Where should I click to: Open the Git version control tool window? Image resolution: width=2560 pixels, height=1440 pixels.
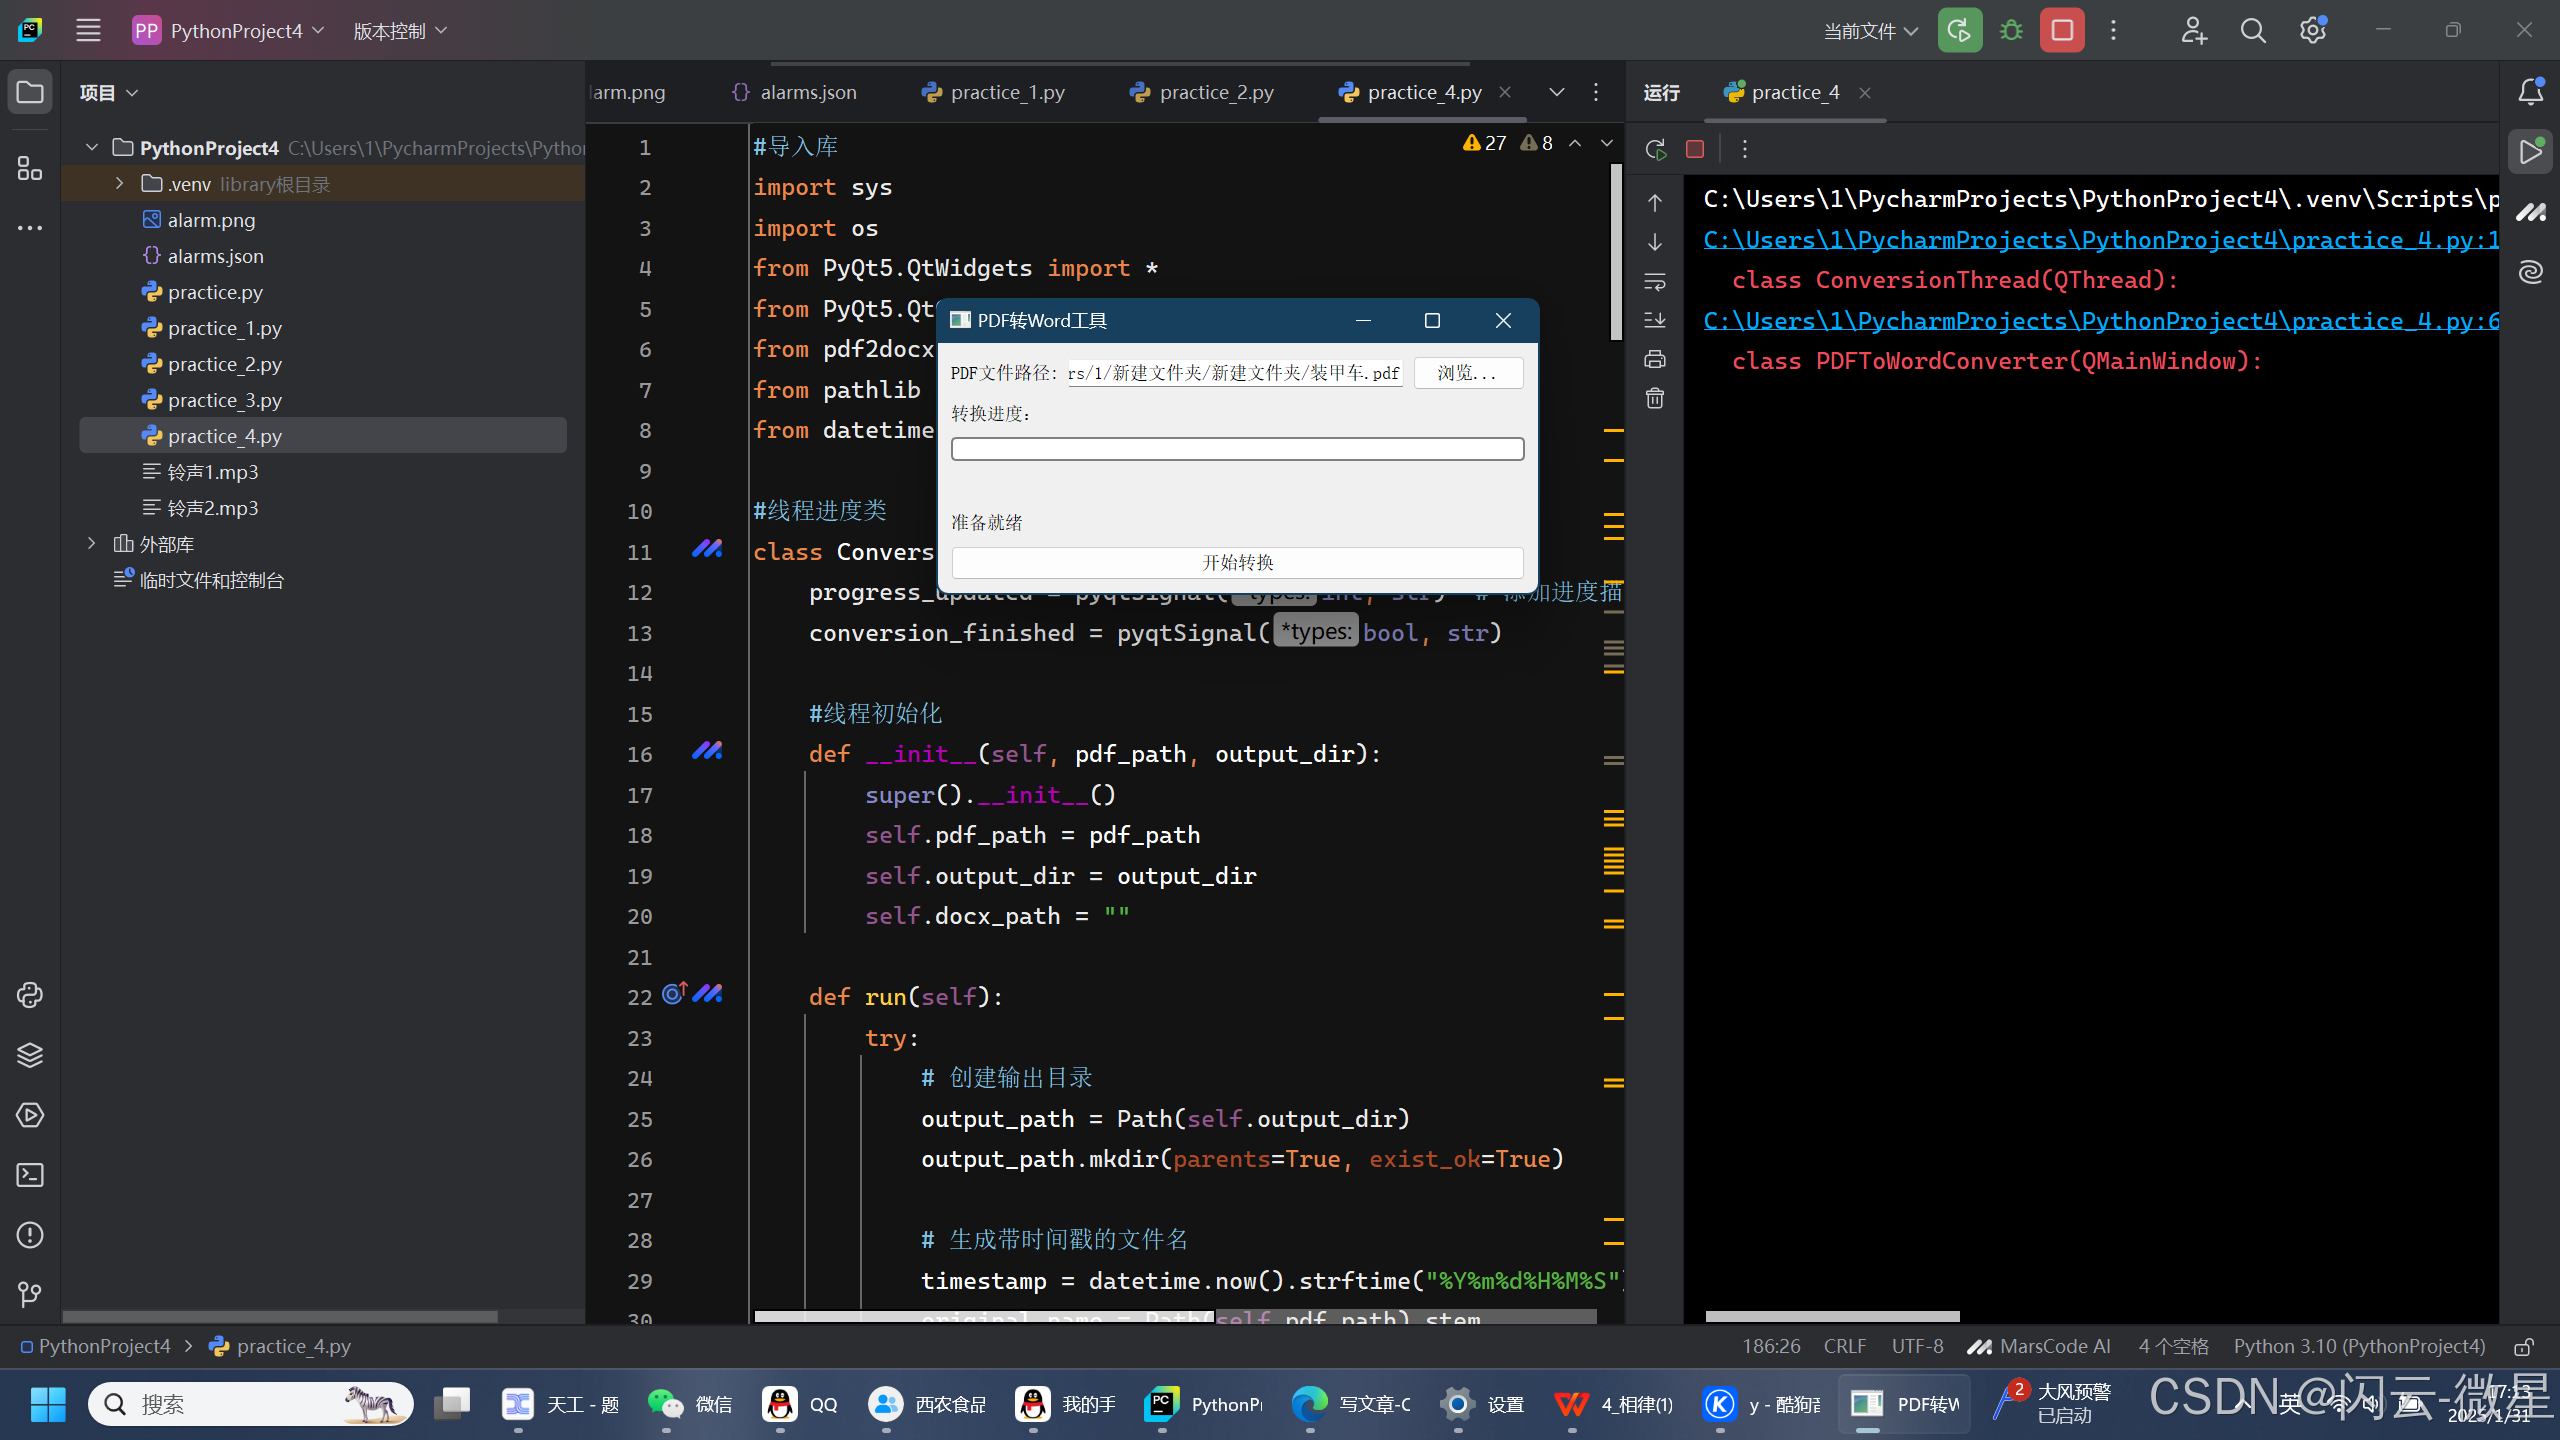pos(30,1295)
